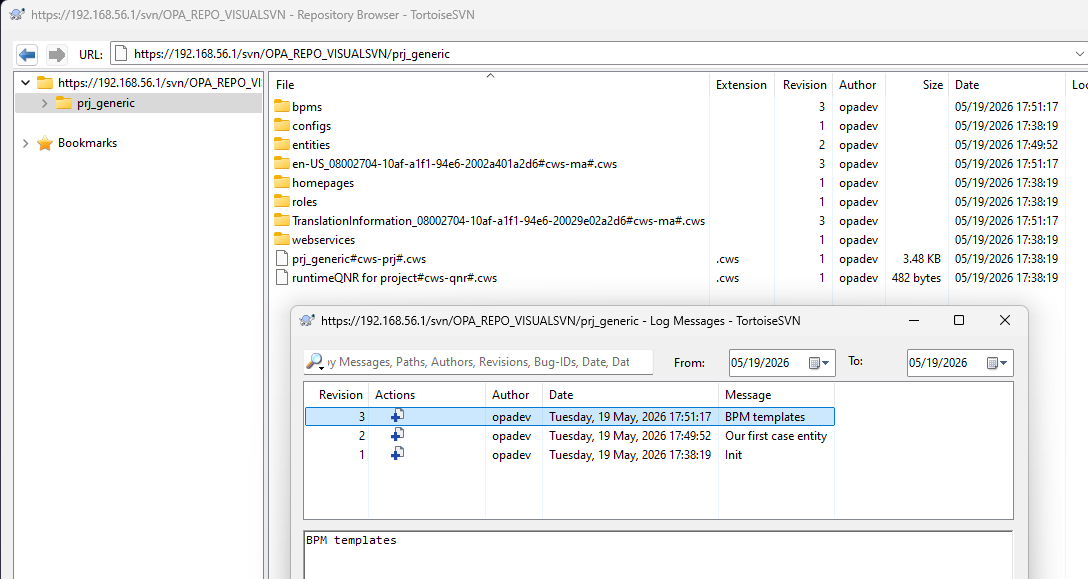Click the BPM templates message text pane
This screenshot has height=579, width=1088.
658,554
